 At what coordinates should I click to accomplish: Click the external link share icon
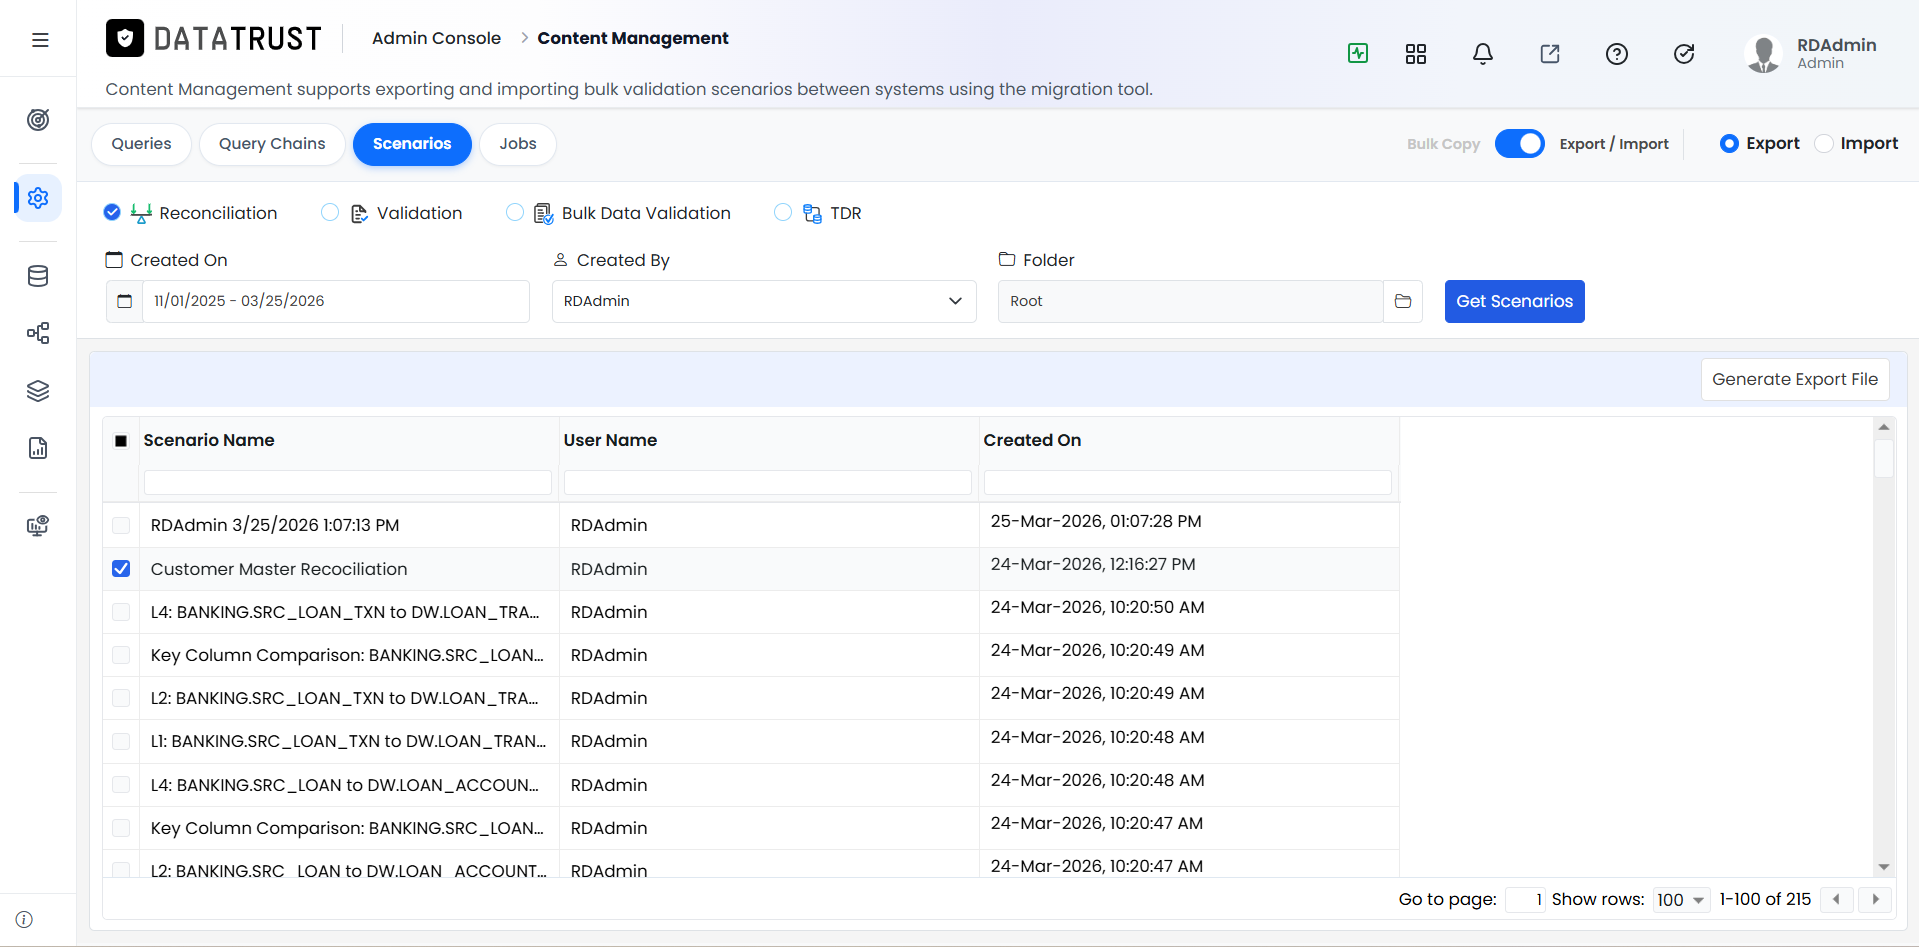coord(1550,54)
